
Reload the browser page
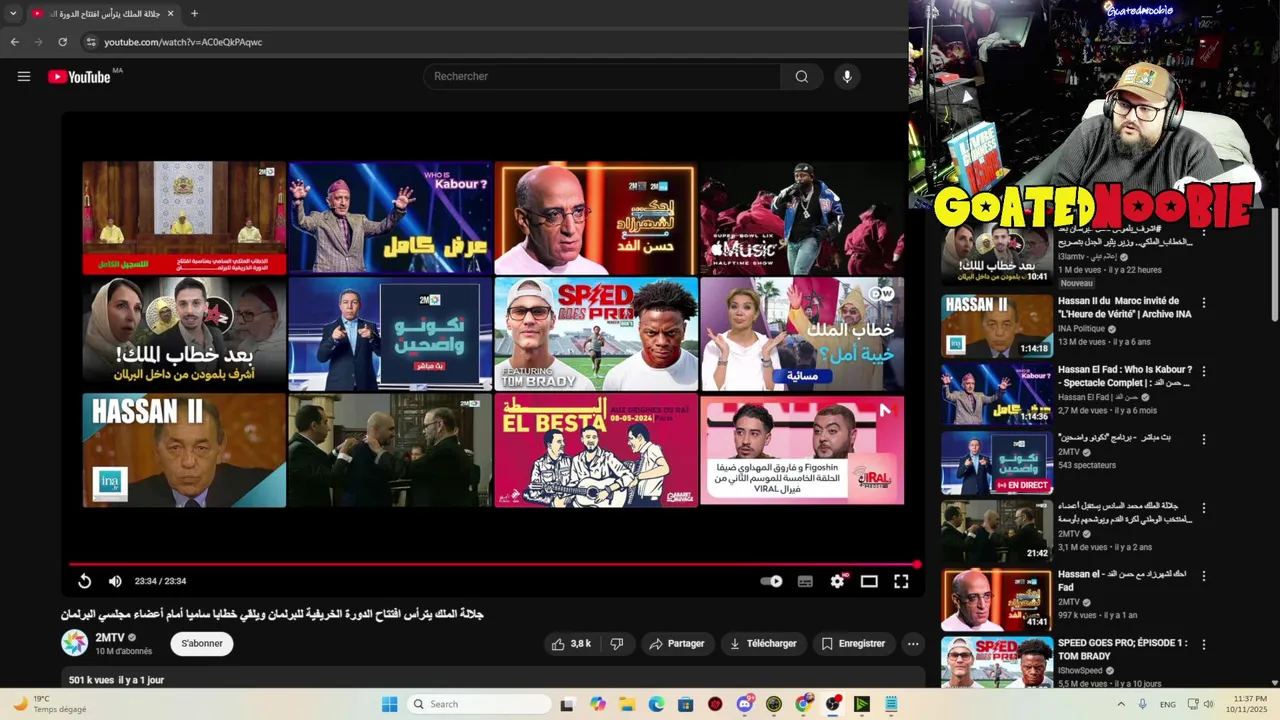(x=62, y=42)
